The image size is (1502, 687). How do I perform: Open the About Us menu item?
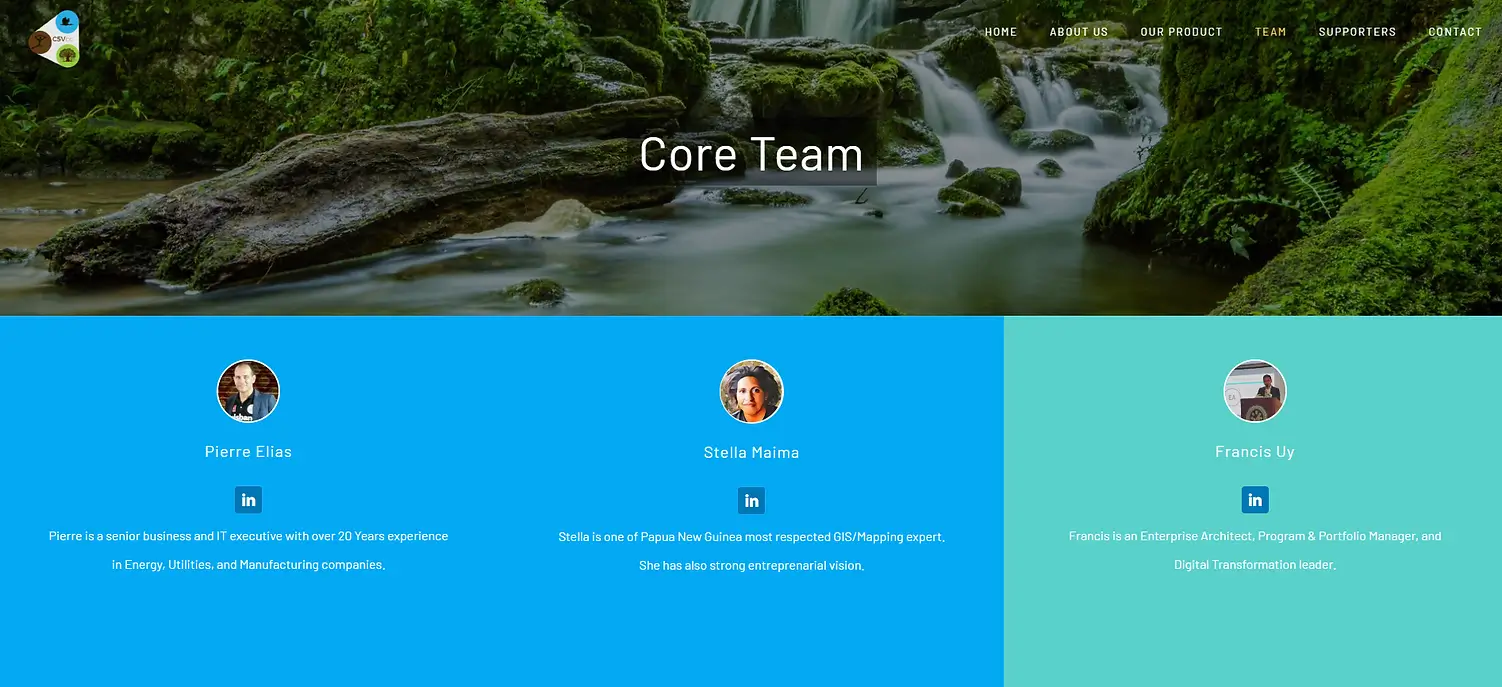pos(1078,32)
